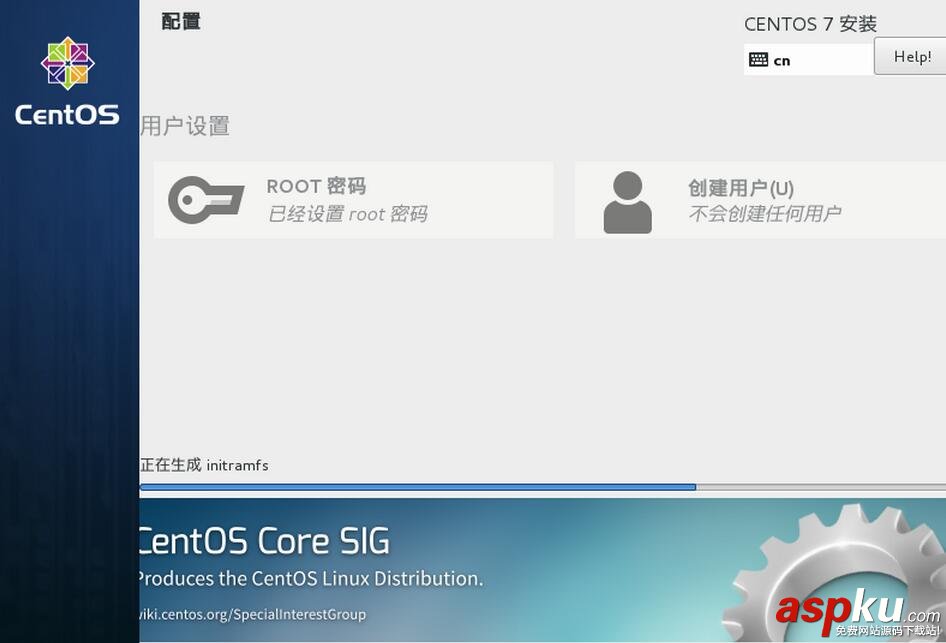The height and width of the screenshot is (643, 946).
Task: Click the wiki.centos.org/SpecialInterestGroup link
Action: pyautogui.click(x=252, y=614)
